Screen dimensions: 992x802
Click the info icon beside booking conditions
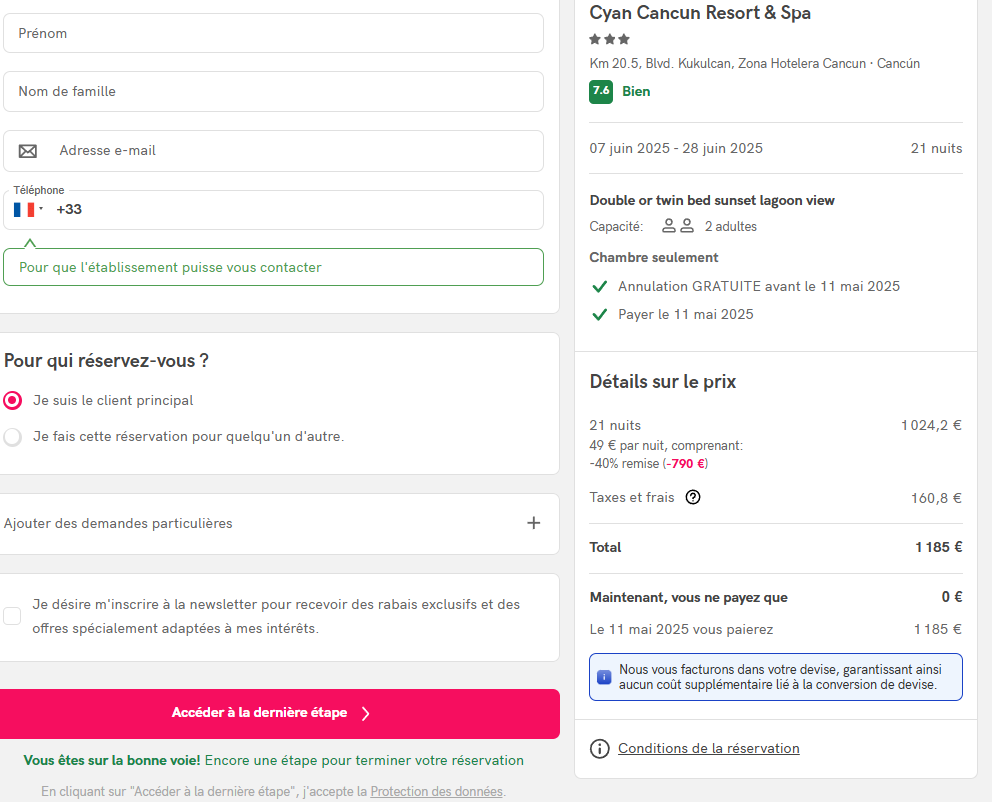[600, 749]
